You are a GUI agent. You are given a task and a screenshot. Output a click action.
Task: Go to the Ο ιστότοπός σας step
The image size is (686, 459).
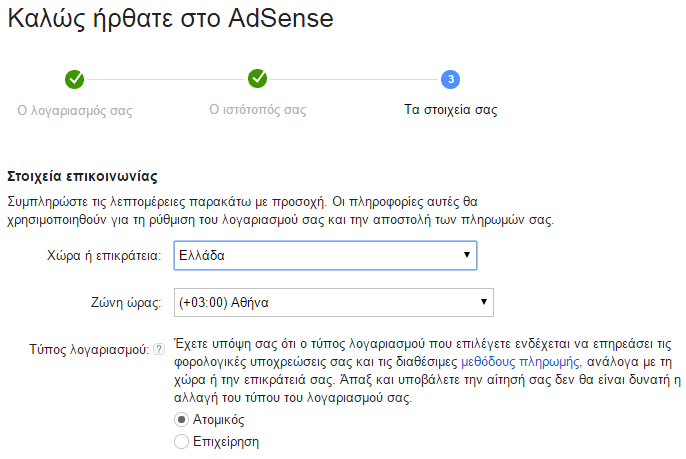tap(257, 109)
